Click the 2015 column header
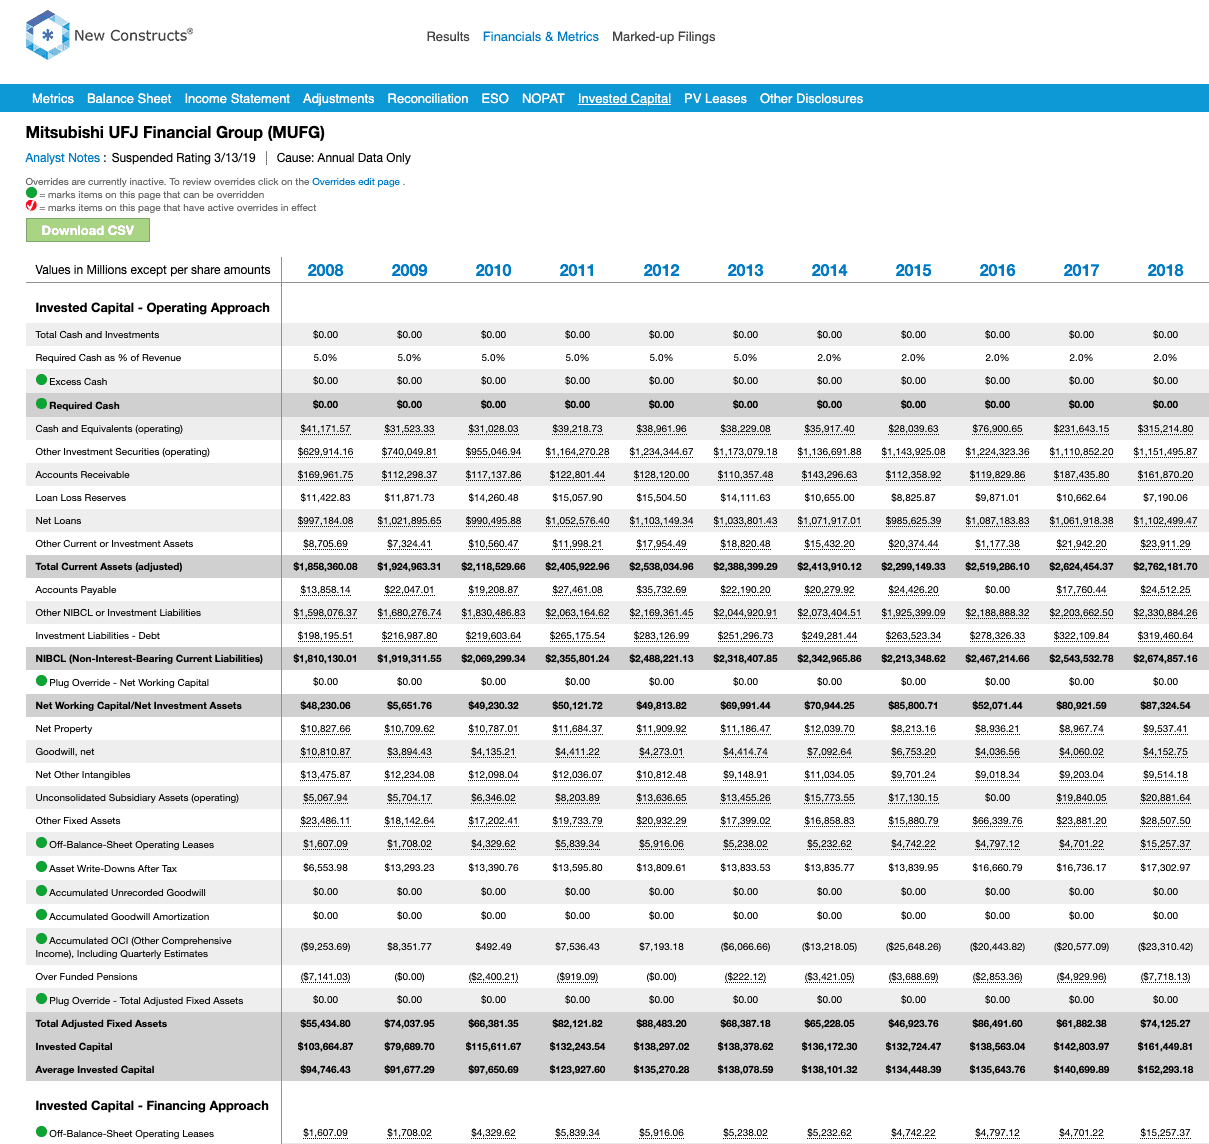Viewport: 1209px width, 1144px height. pos(913,270)
